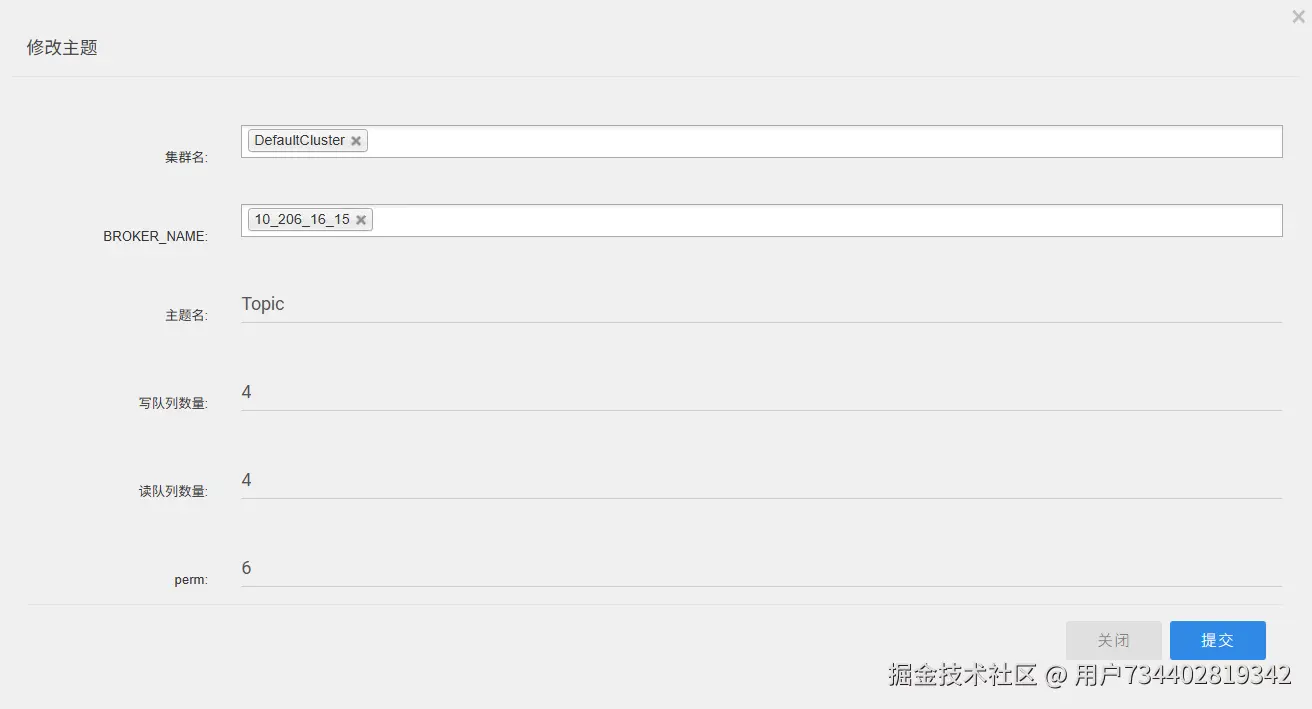Click the BROKER_NAME label

pos(155,237)
